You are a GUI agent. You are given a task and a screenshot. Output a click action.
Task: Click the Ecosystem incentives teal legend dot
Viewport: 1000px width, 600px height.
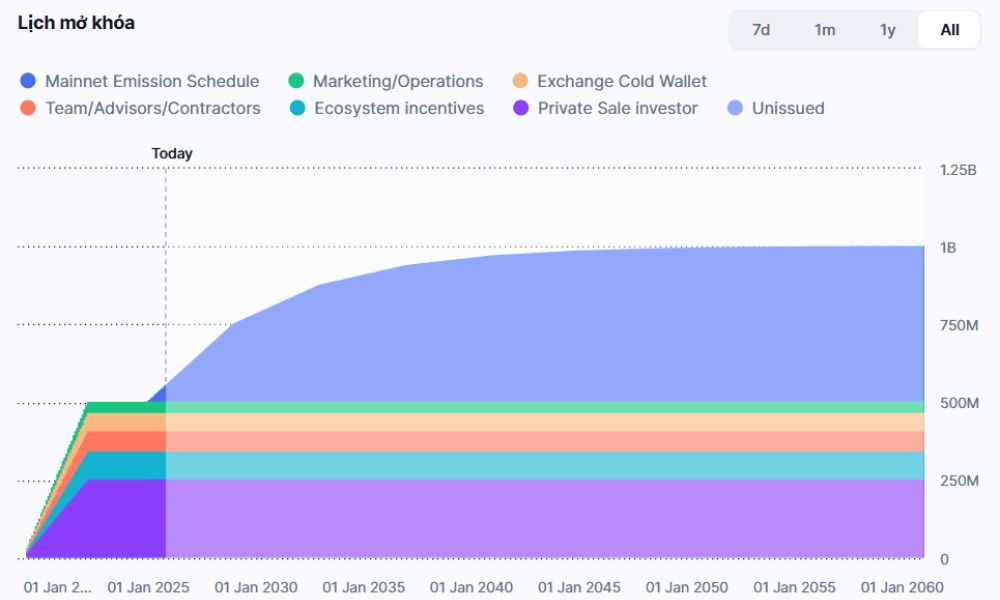pos(297,108)
